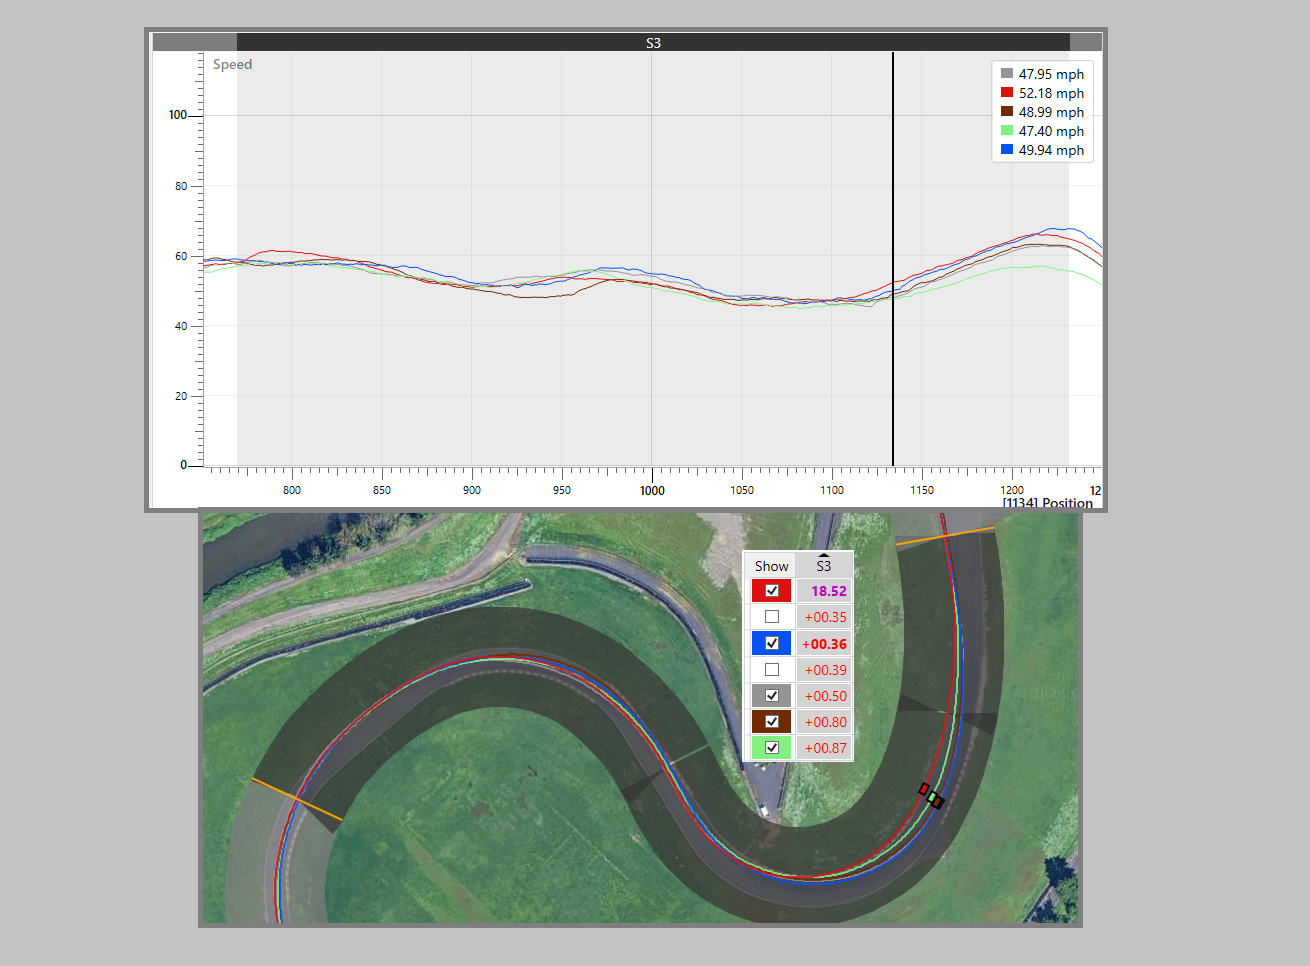Click the 47.40 mph legend value
The width and height of the screenshot is (1310, 966).
(1051, 131)
